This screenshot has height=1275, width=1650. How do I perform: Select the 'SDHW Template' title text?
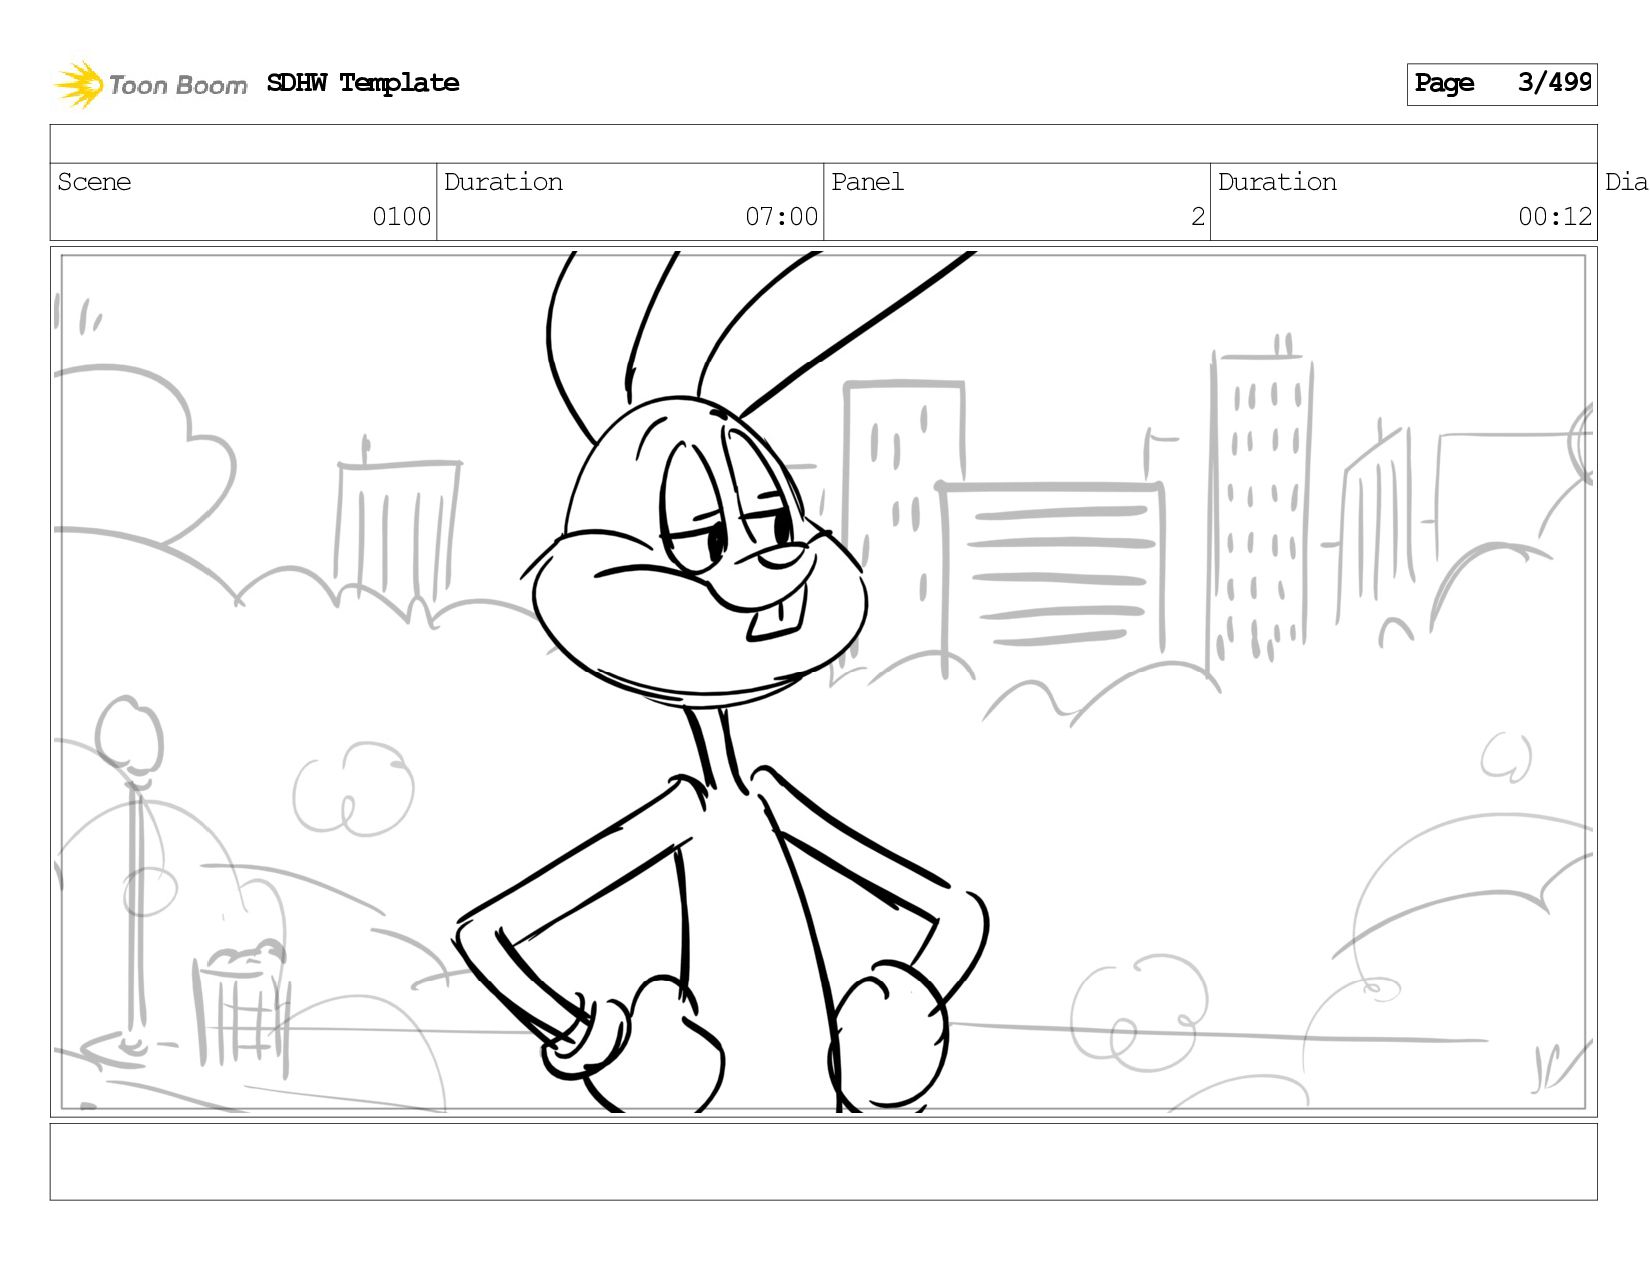click(x=363, y=83)
